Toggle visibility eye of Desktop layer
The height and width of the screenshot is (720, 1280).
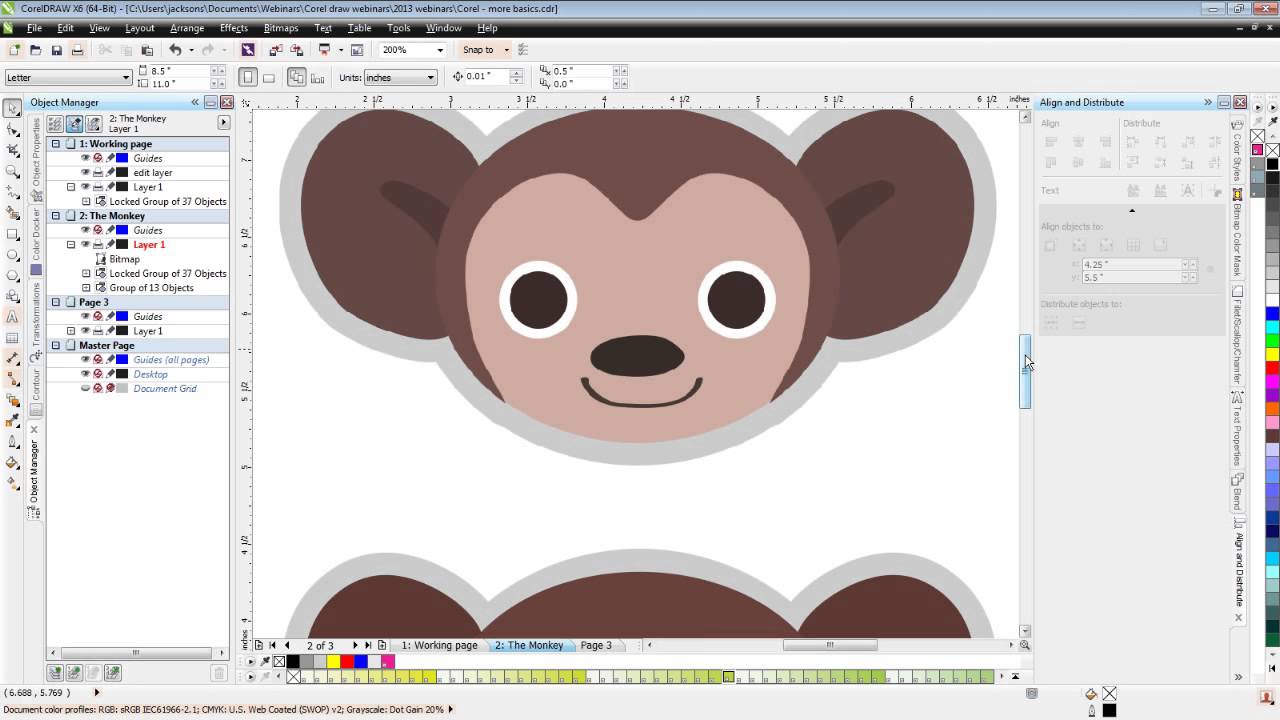click(x=85, y=374)
